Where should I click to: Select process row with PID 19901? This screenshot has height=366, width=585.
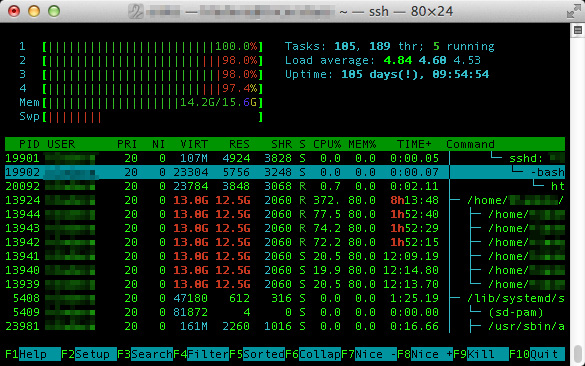point(285,158)
